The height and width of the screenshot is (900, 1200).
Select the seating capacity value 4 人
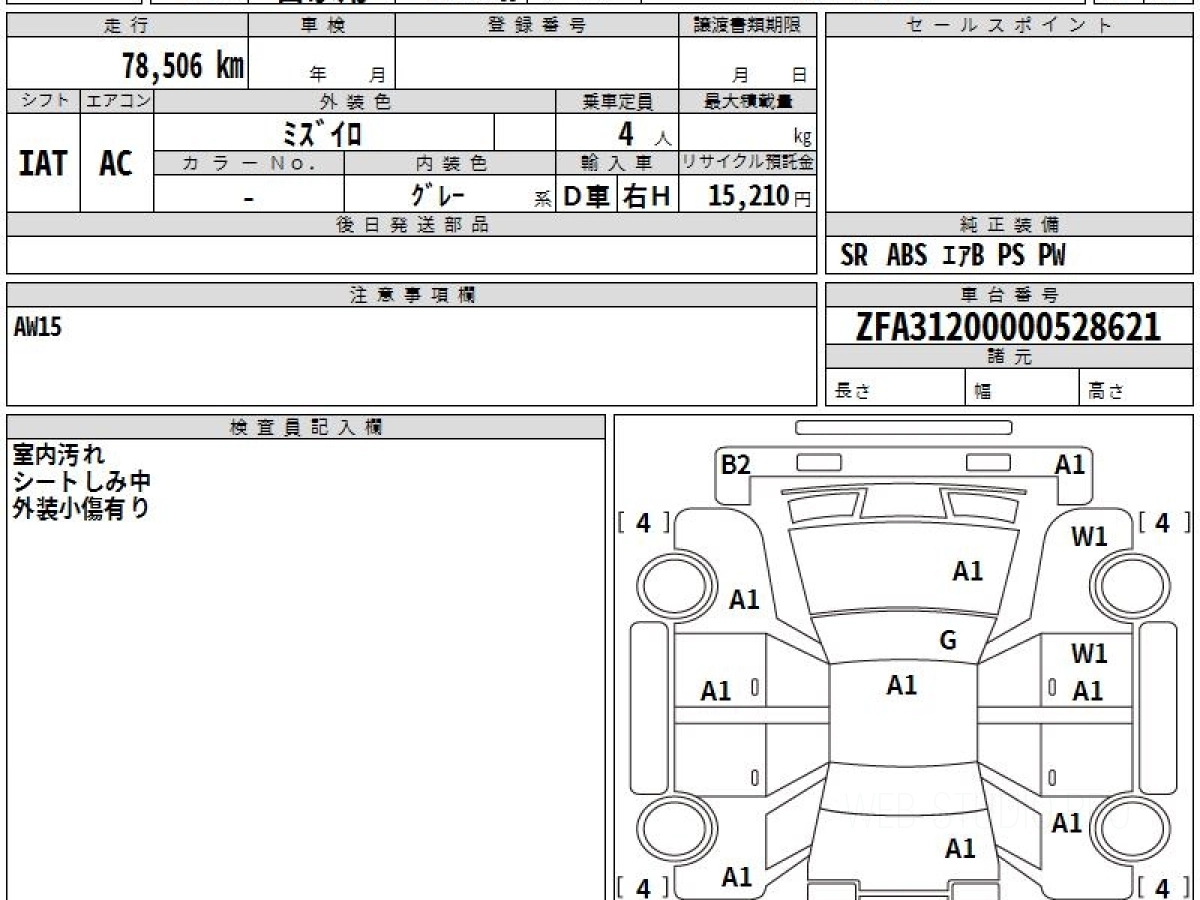(x=643, y=134)
